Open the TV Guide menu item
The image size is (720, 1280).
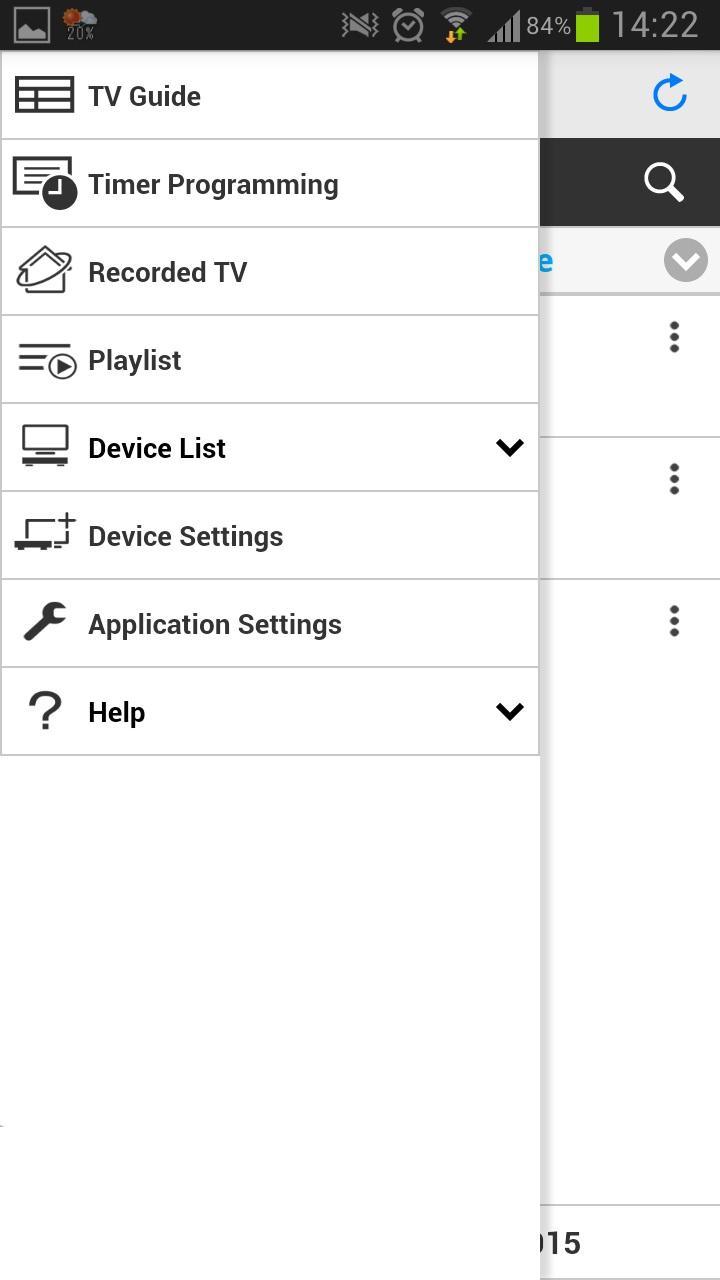144,96
